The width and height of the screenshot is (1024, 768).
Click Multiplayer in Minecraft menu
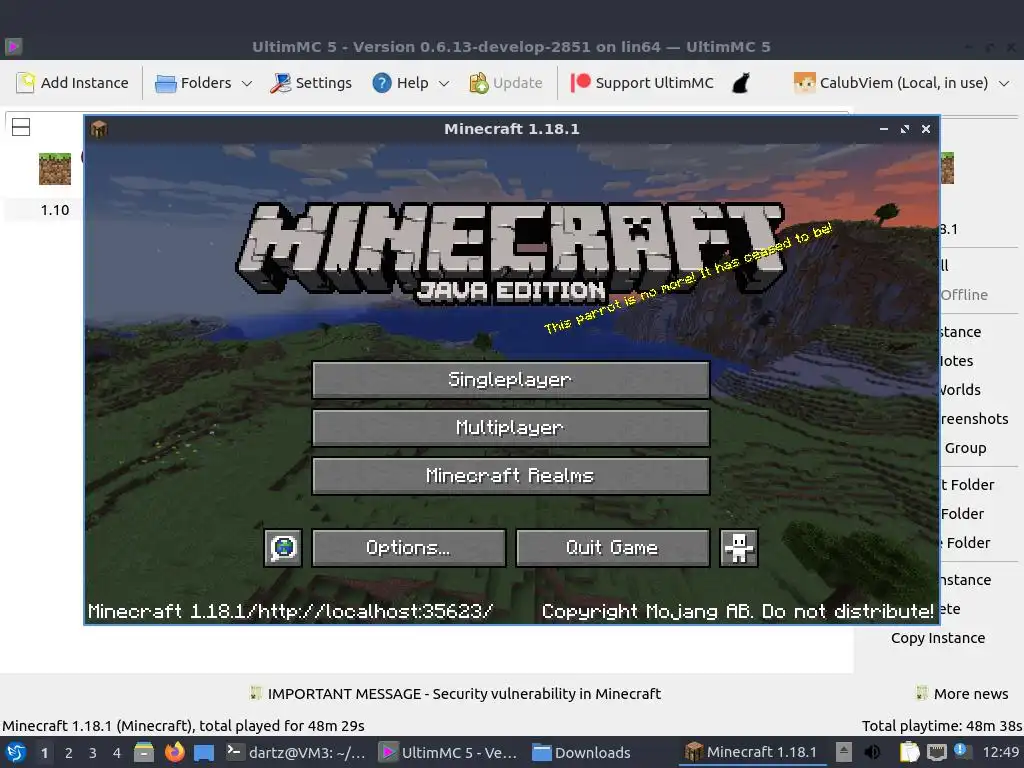coord(511,428)
